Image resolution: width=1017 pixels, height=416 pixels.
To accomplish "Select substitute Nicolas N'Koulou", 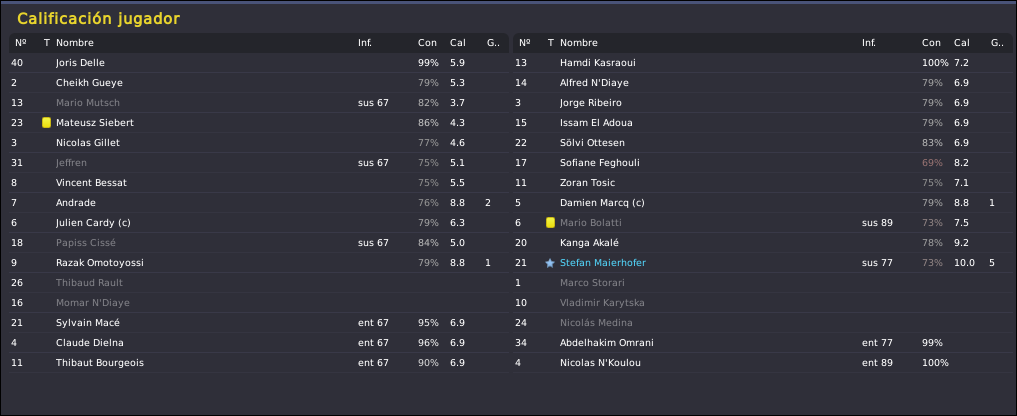I will point(763,363).
